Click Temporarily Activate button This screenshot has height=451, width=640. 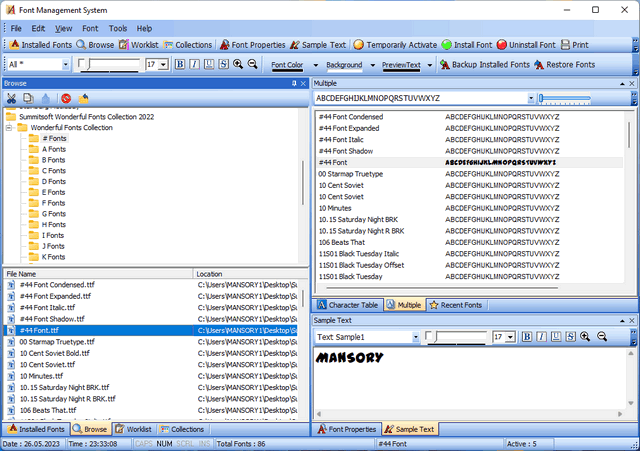tap(395, 45)
